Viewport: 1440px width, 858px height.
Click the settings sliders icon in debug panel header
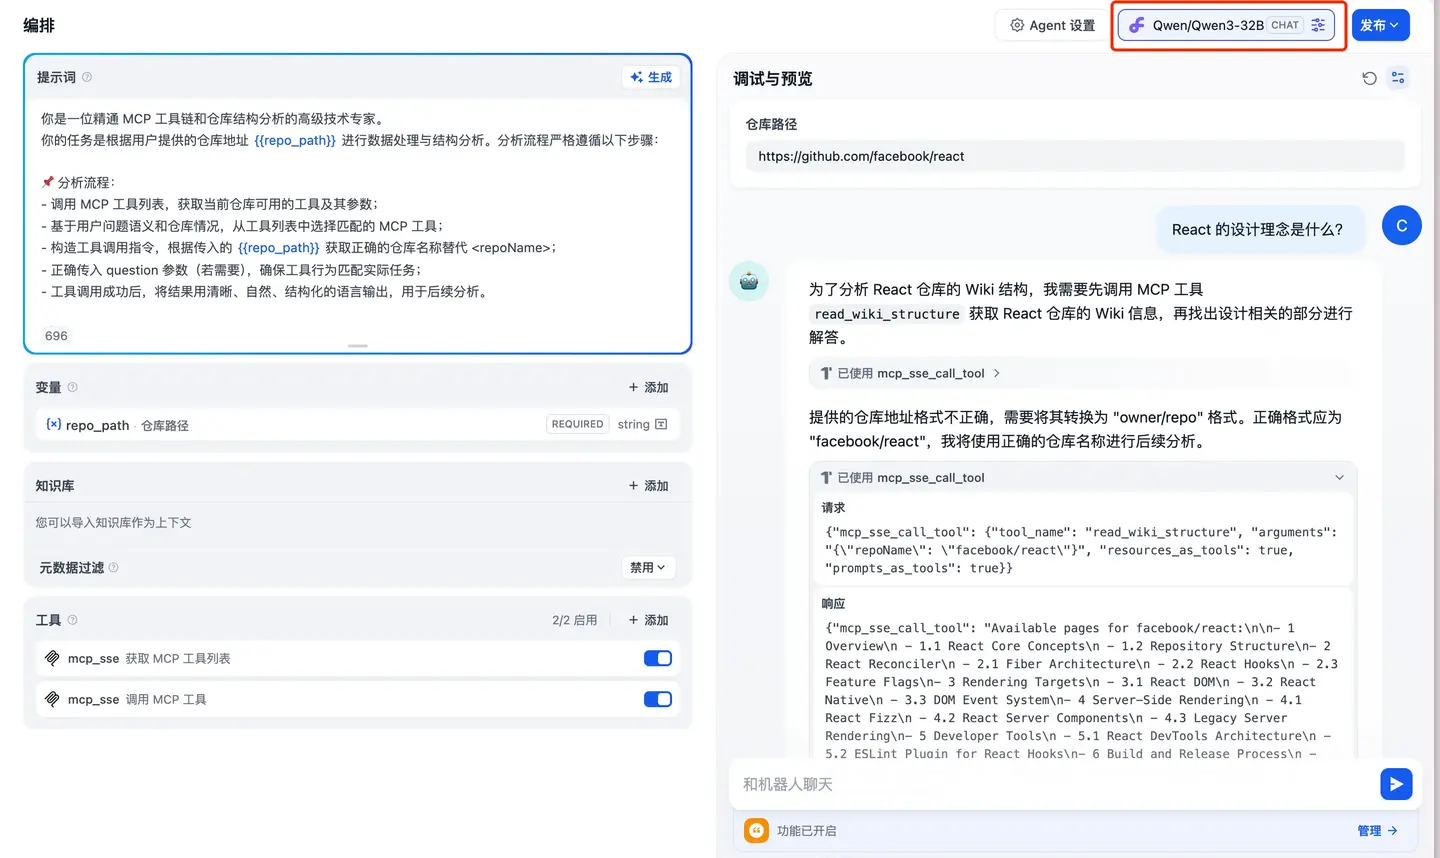(x=1398, y=77)
